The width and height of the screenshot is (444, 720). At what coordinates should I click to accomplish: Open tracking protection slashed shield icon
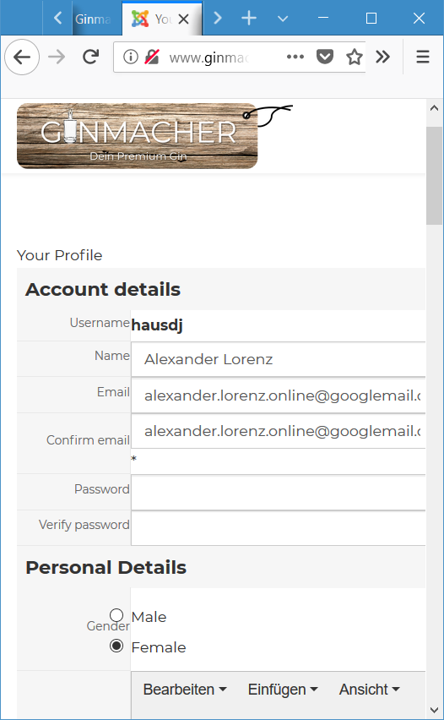(152, 57)
